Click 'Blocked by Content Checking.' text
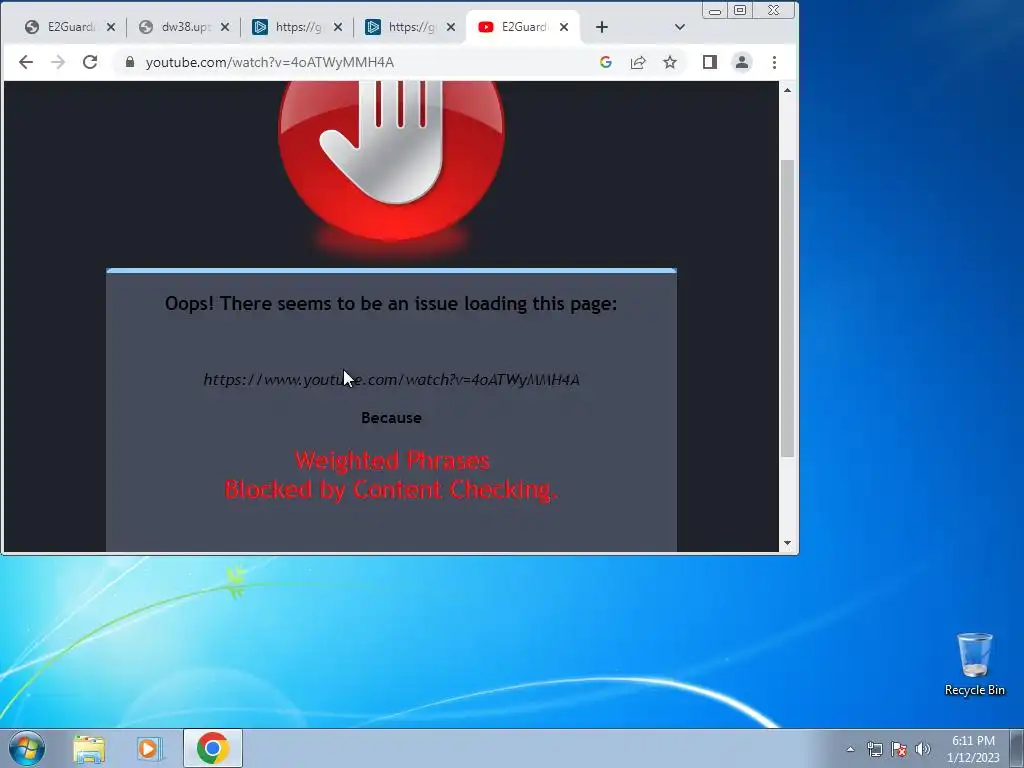The width and height of the screenshot is (1024, 768). tap(391, 489)
